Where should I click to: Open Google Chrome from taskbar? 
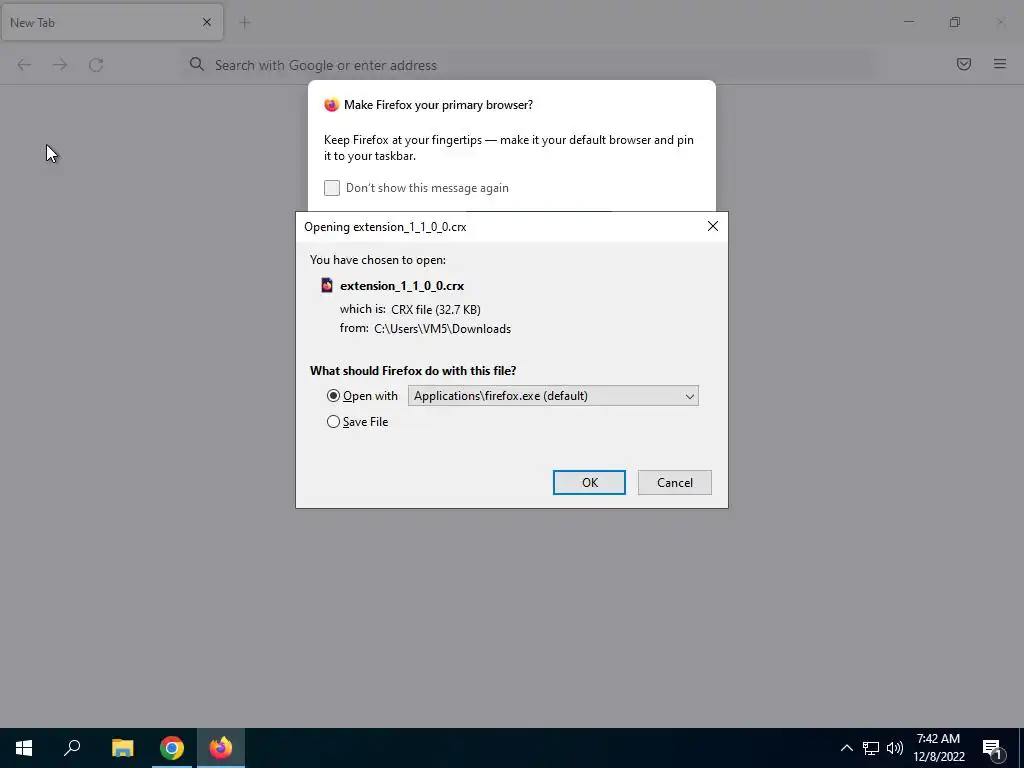click(172, 748)
